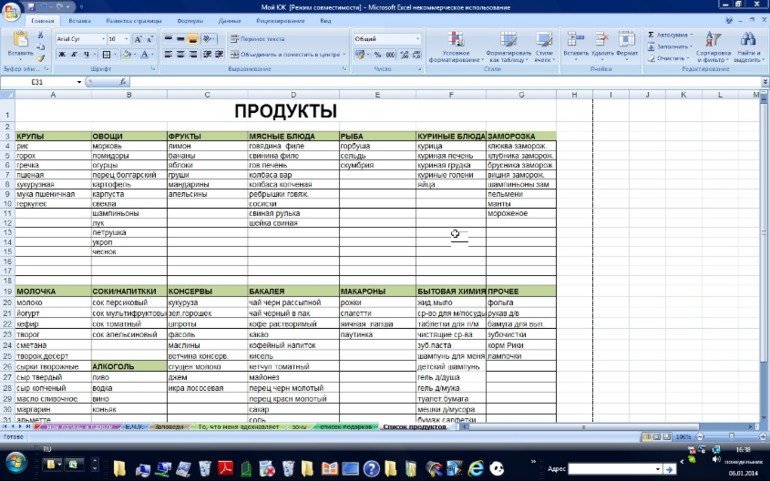The height and width of the screenshot is (481, 770).
Task: Apply the thousands separator (000) format
Action: [x=390, y=55]
